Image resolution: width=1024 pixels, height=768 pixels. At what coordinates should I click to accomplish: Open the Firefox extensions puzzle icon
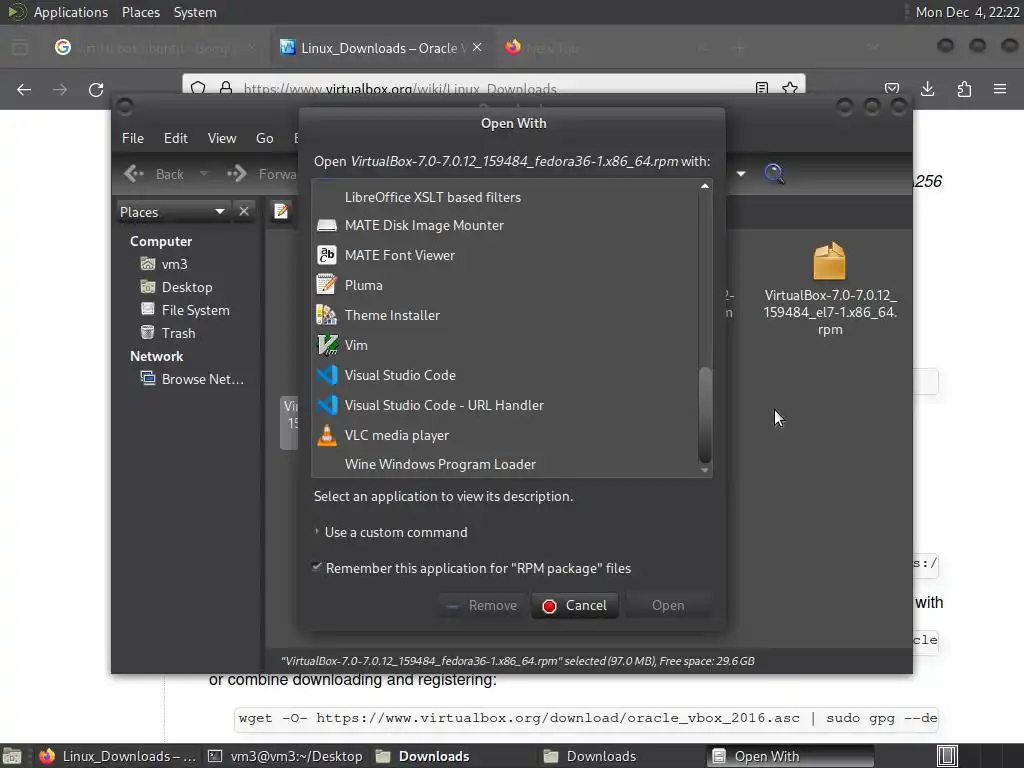pyautogui.click(x=964, y=89)
